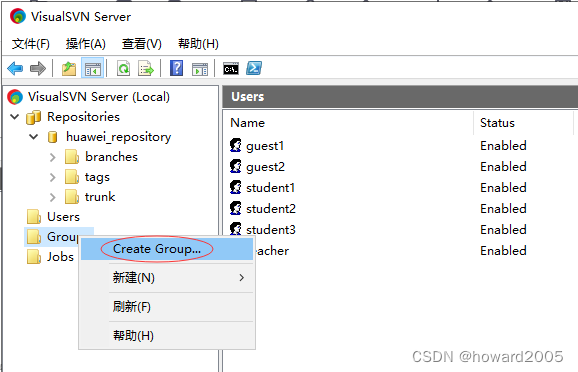Select the student1 user name
Screen dimensions: 578x372
coord(271,188)
